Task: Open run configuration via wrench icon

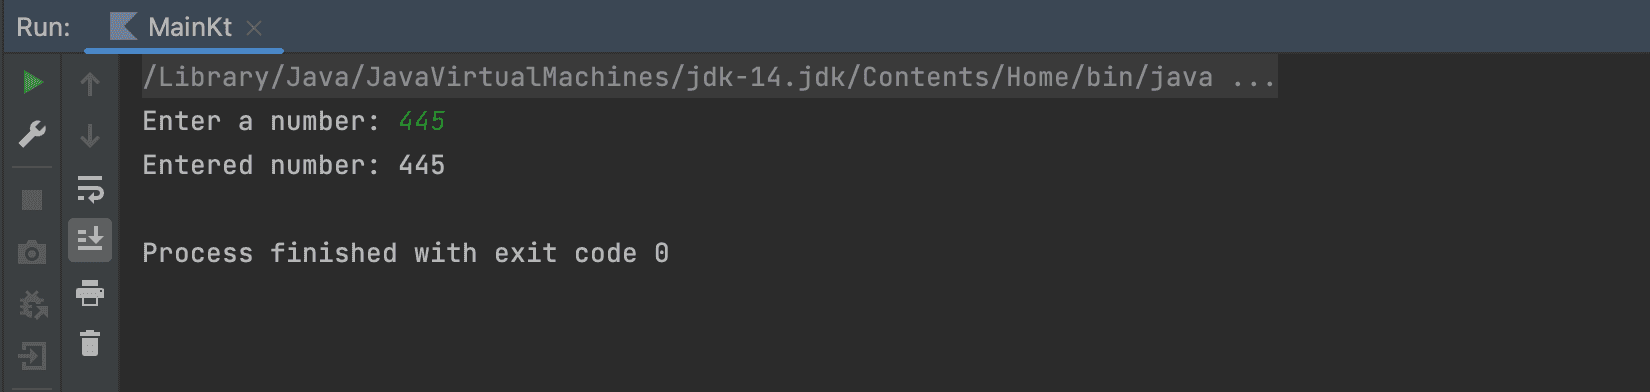Action: (32, 134)
